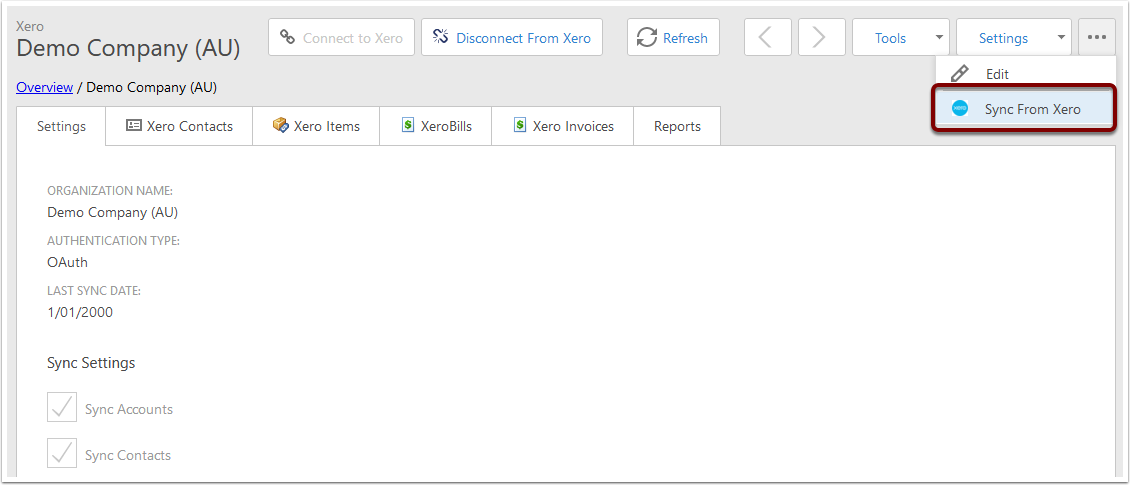Screen dimensions: 1130x485
Task: Open the XeroBills tab
Action: (436, 126)
